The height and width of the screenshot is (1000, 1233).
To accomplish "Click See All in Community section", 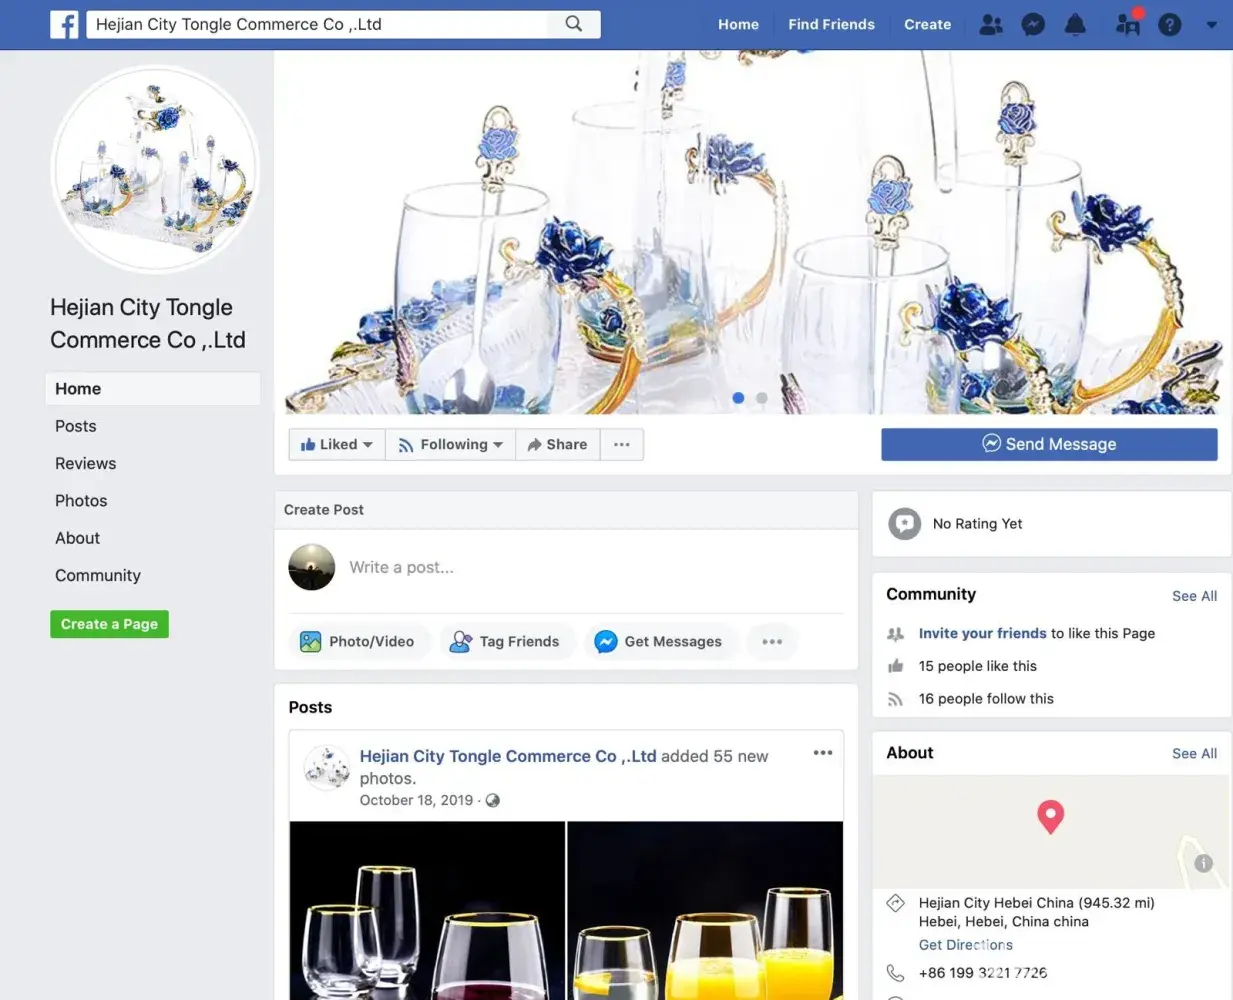I will pyautogui.click(x=1194, y=596).
